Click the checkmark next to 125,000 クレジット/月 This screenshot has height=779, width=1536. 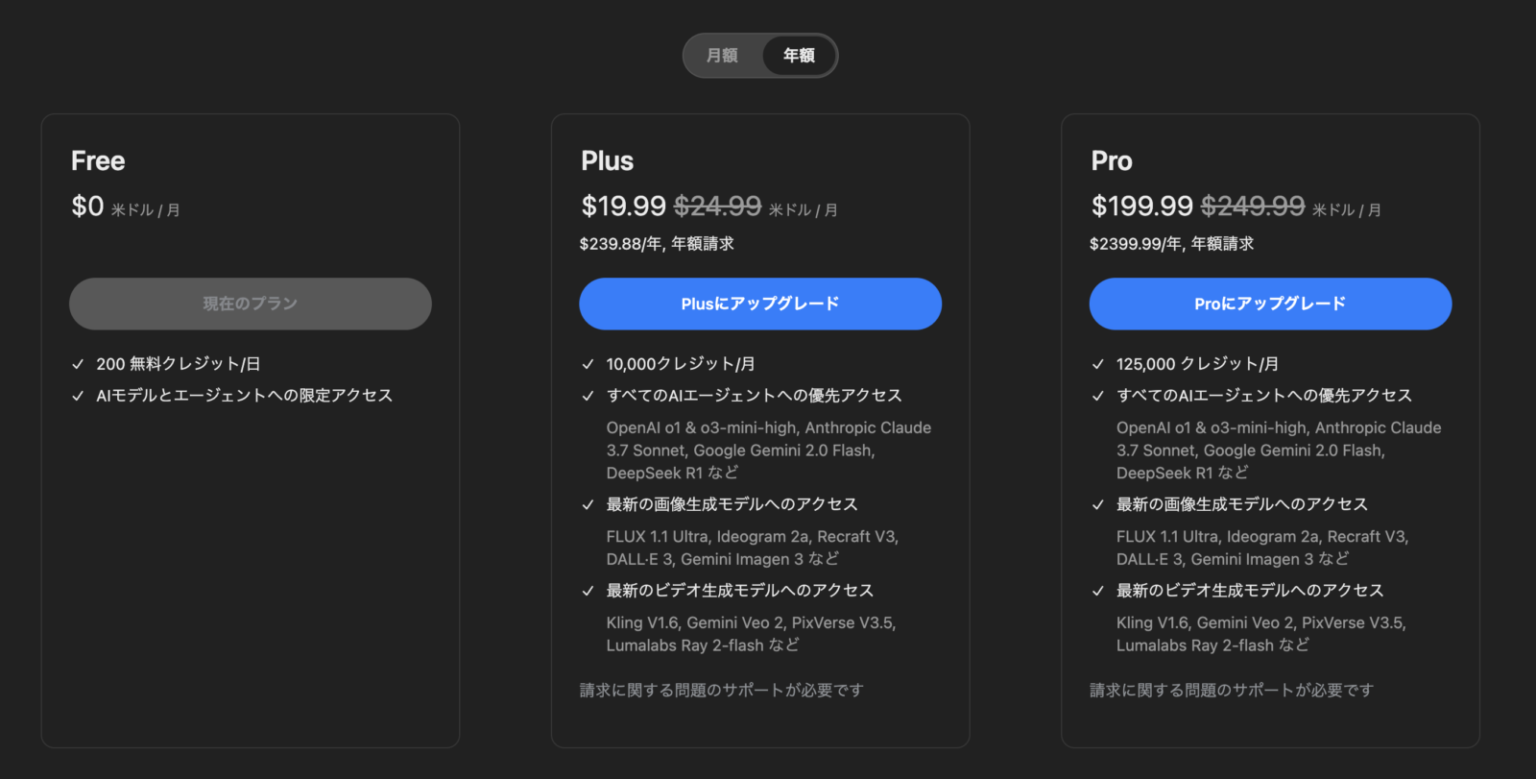point(1099,364)
